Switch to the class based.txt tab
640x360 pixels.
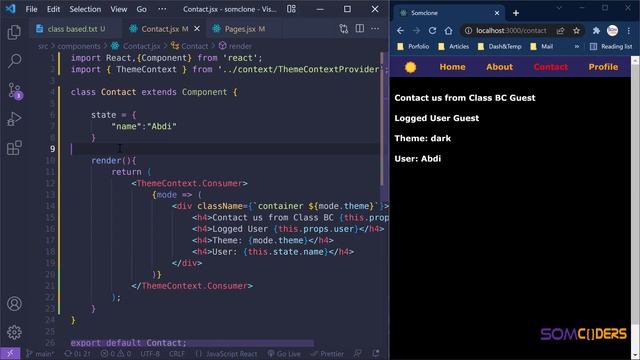coord(76,29)
